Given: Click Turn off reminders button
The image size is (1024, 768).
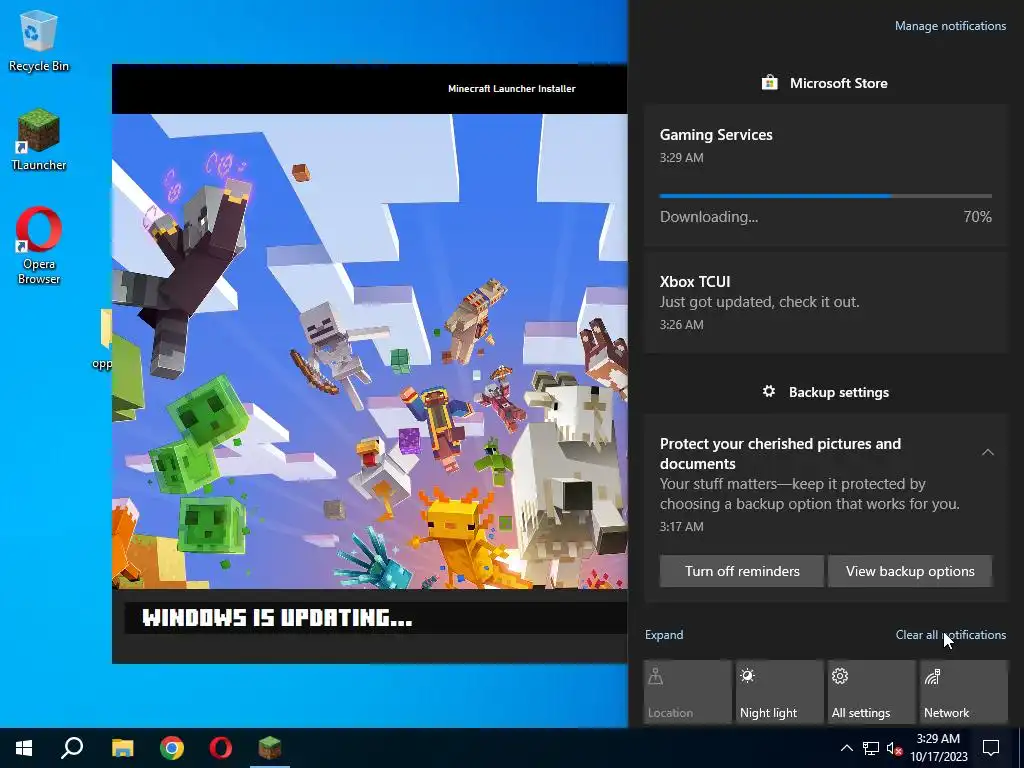Looking at the screenshot, I should coord(742,571).
